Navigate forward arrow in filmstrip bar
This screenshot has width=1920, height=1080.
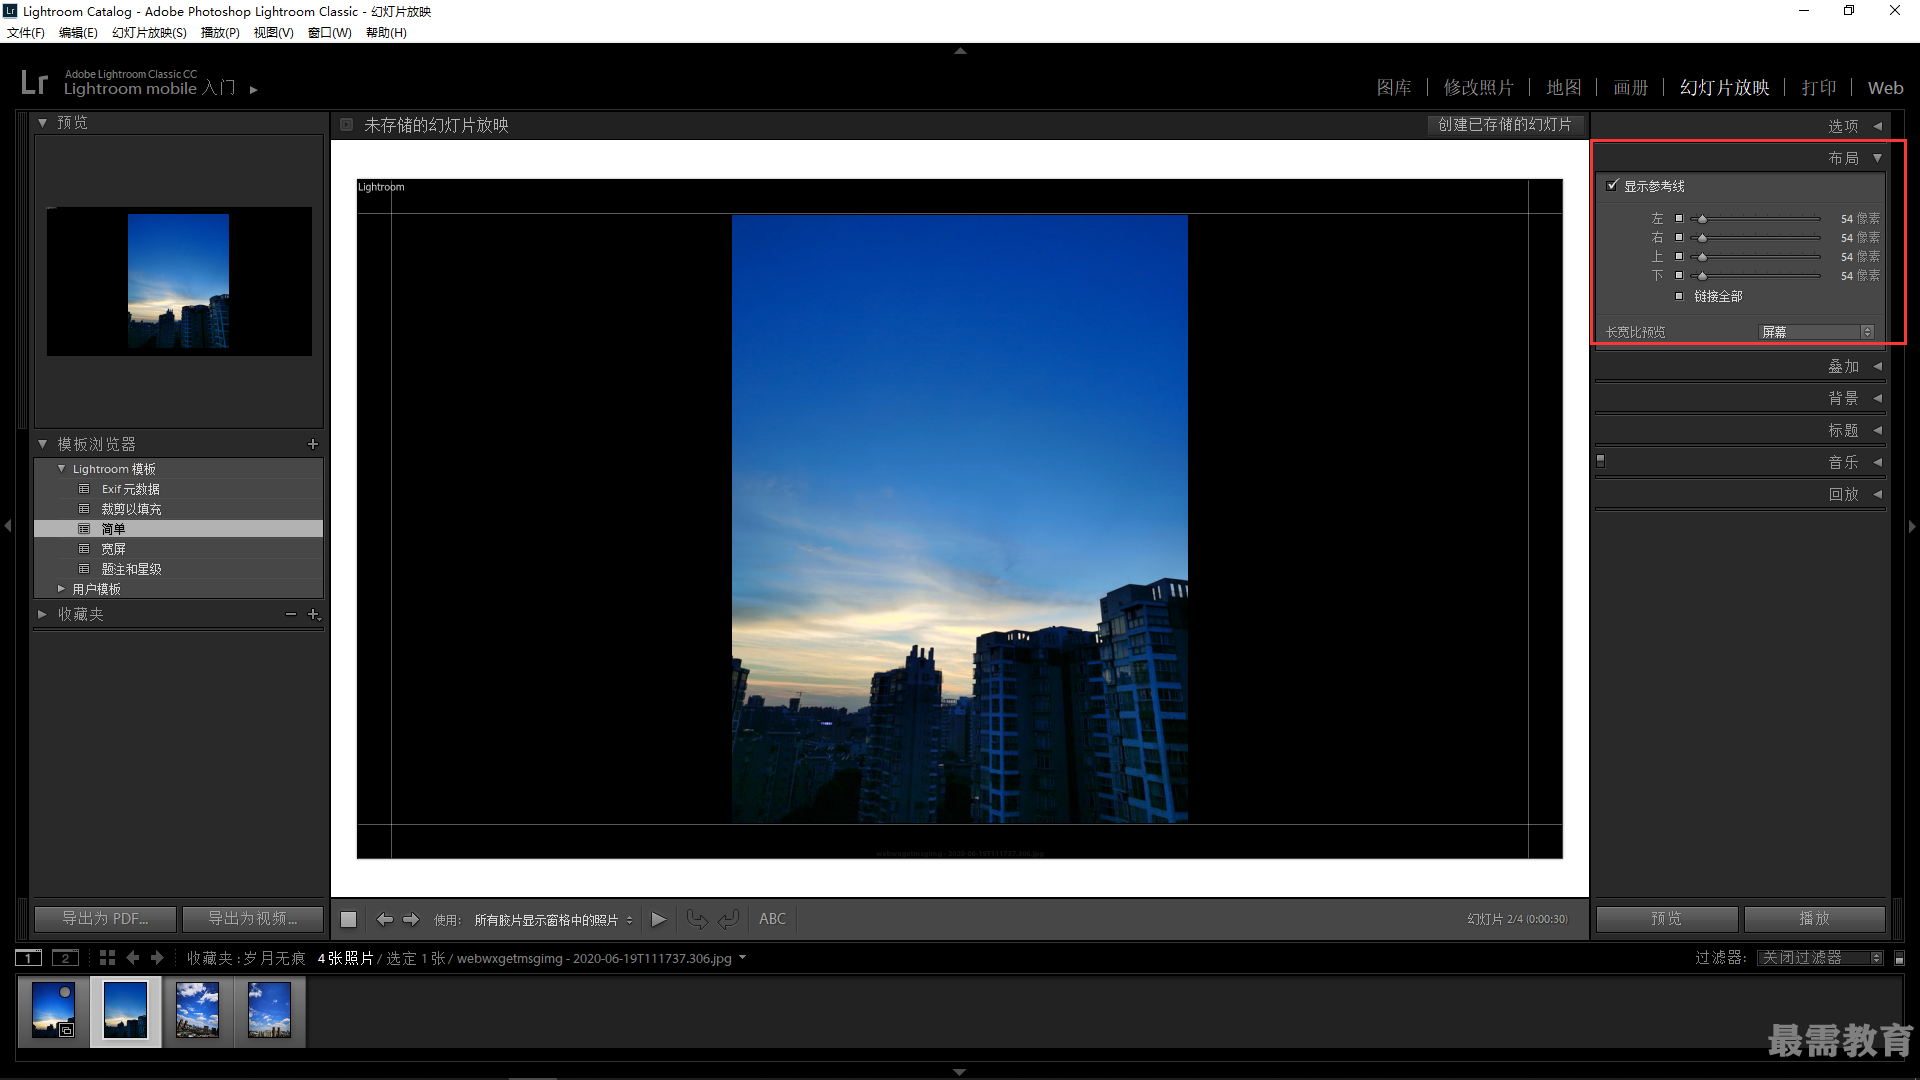coord(157,958)
